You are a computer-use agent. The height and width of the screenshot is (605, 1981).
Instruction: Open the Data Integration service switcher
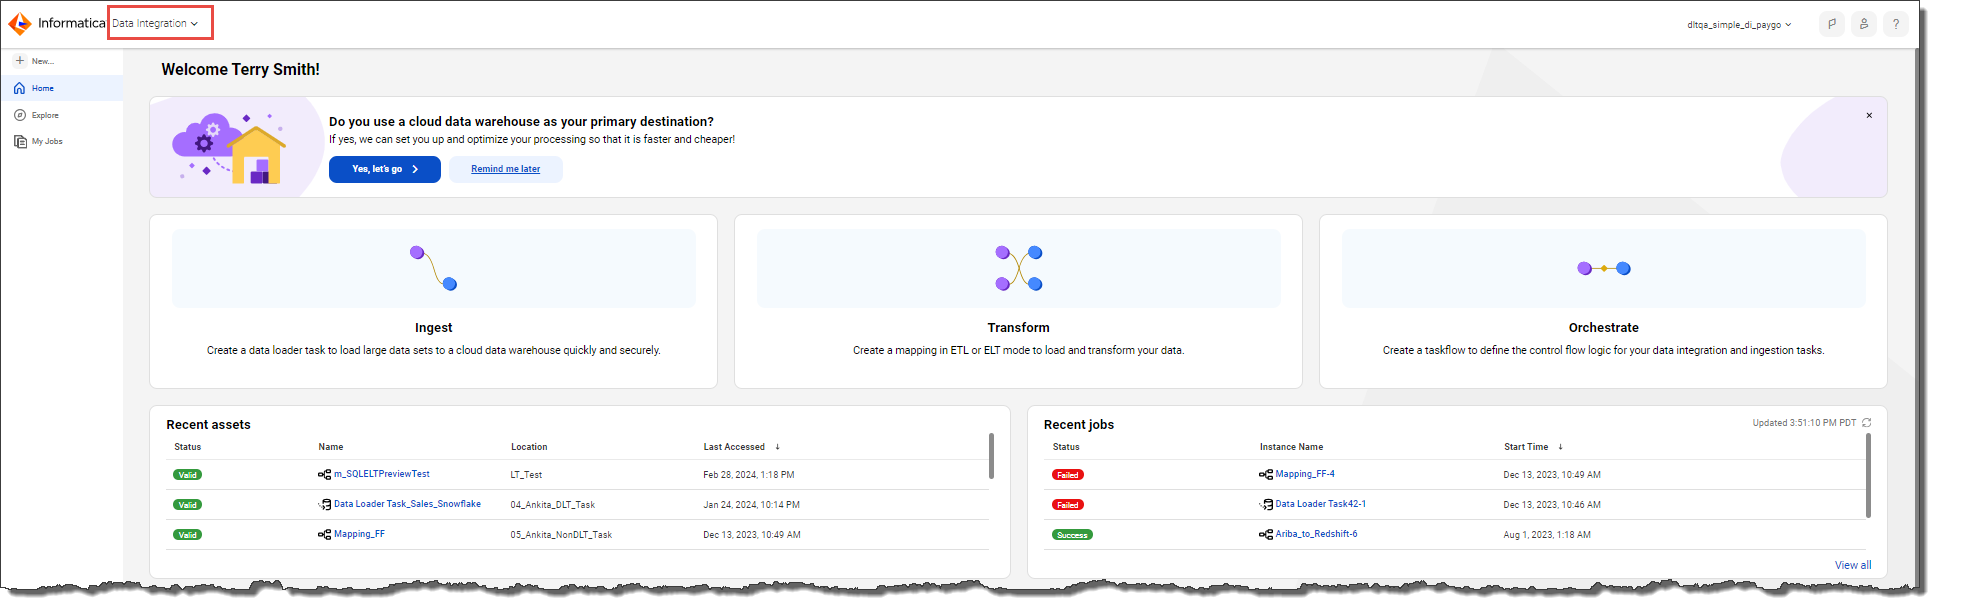(155, 23)
